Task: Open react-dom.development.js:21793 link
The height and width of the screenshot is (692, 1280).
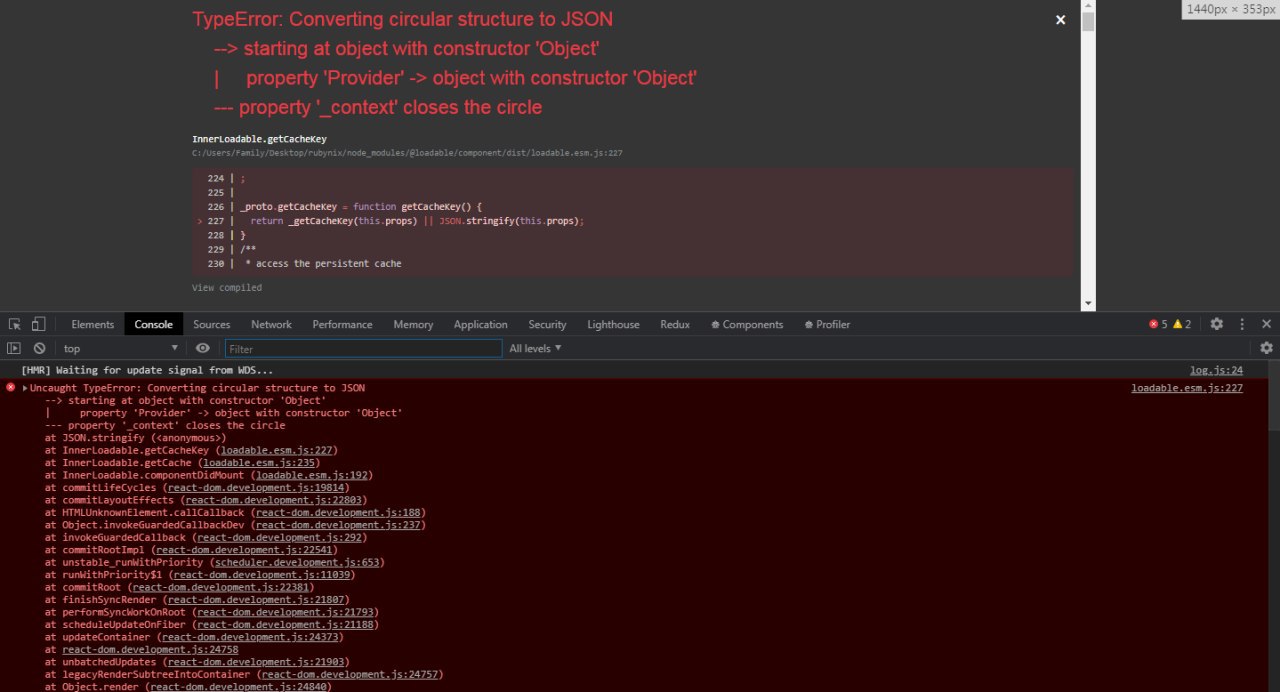Action: pos(285,613)
